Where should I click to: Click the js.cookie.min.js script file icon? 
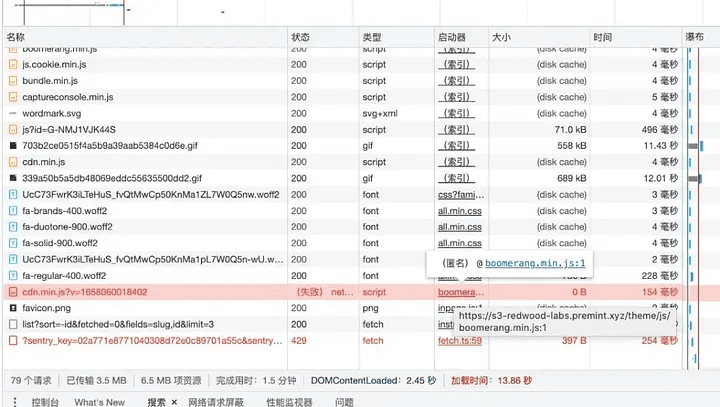point(13,65)
